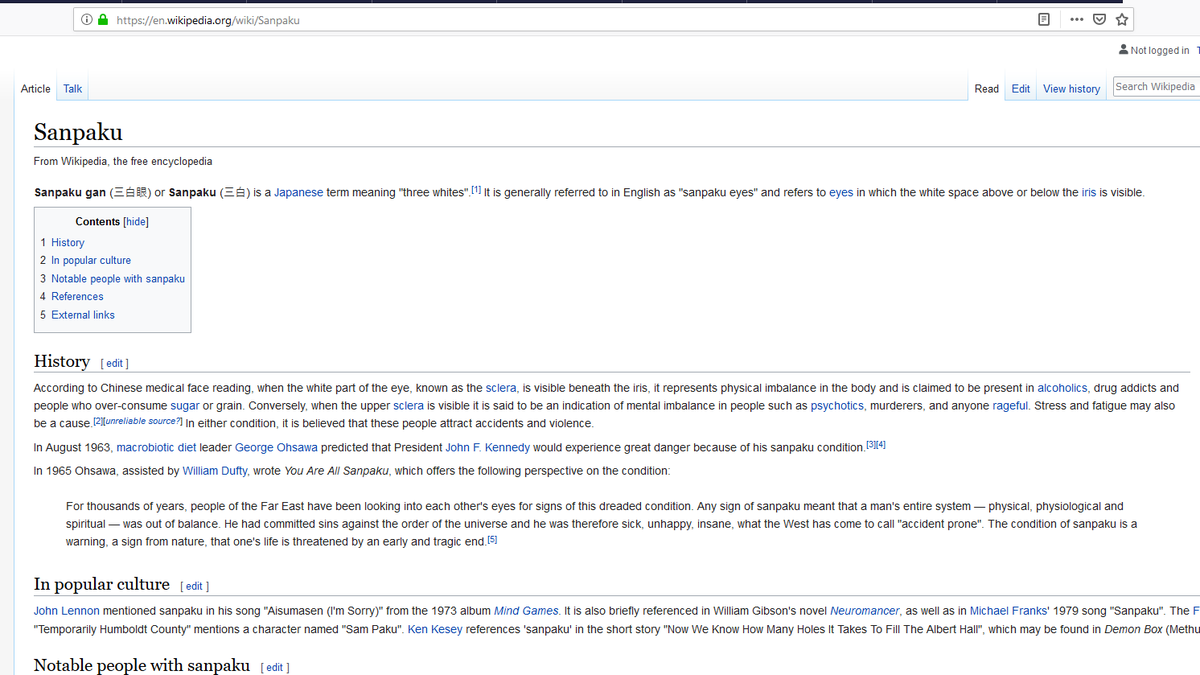Click the site information icon in address bar
1200x675 pixels.
[x=87, y=20]
